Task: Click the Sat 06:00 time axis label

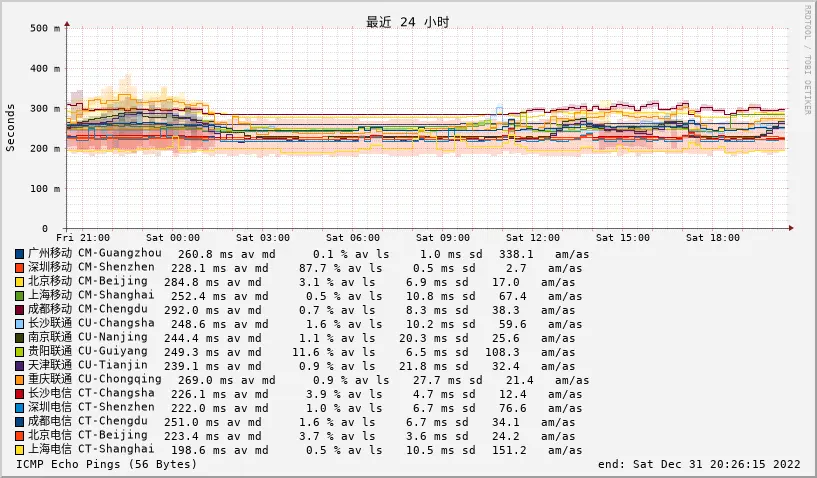Action: pos(352,238)
